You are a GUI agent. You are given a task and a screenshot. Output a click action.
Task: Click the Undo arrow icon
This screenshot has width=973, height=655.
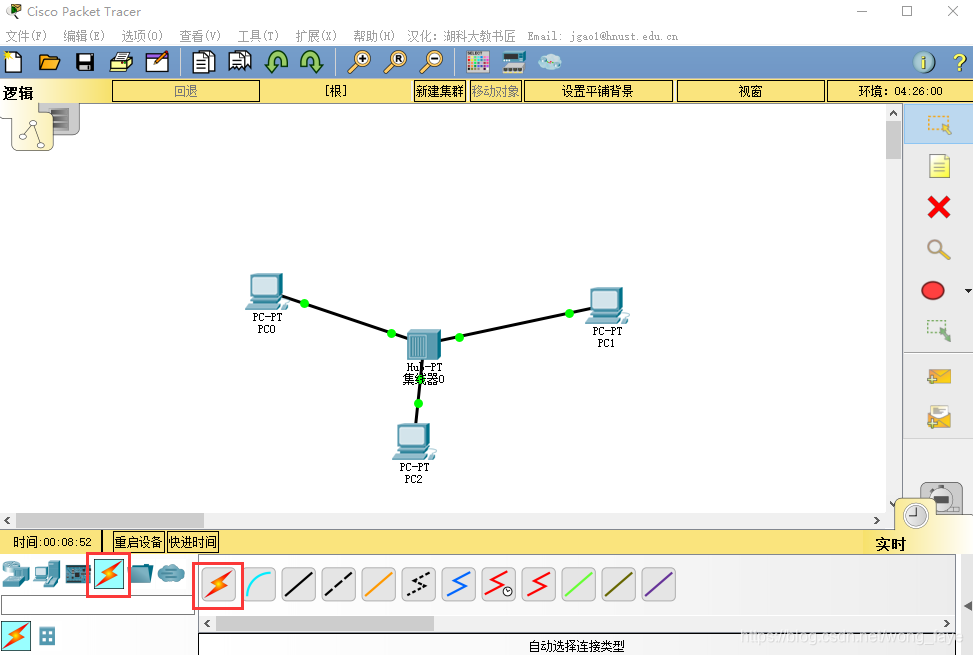276,62
